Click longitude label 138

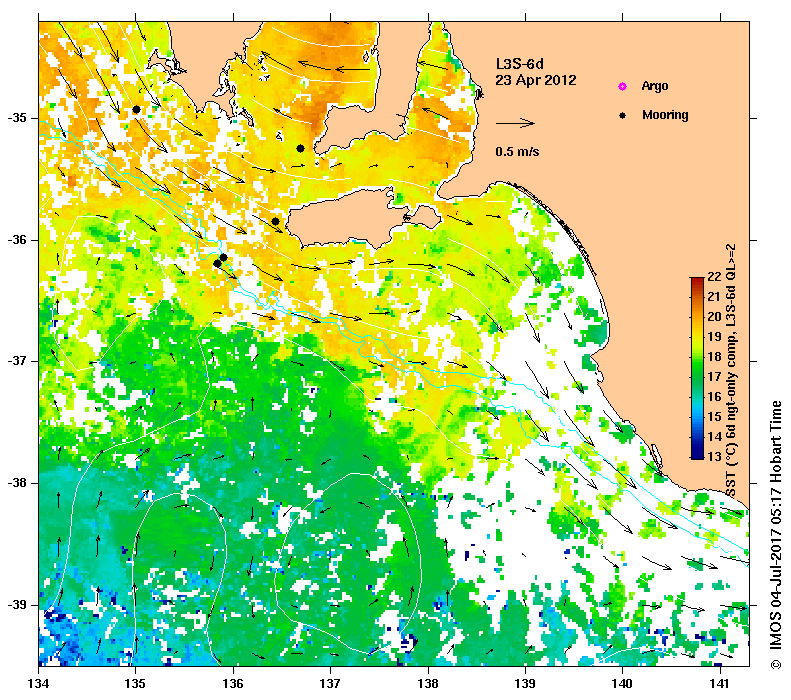(x=428, y=684)
